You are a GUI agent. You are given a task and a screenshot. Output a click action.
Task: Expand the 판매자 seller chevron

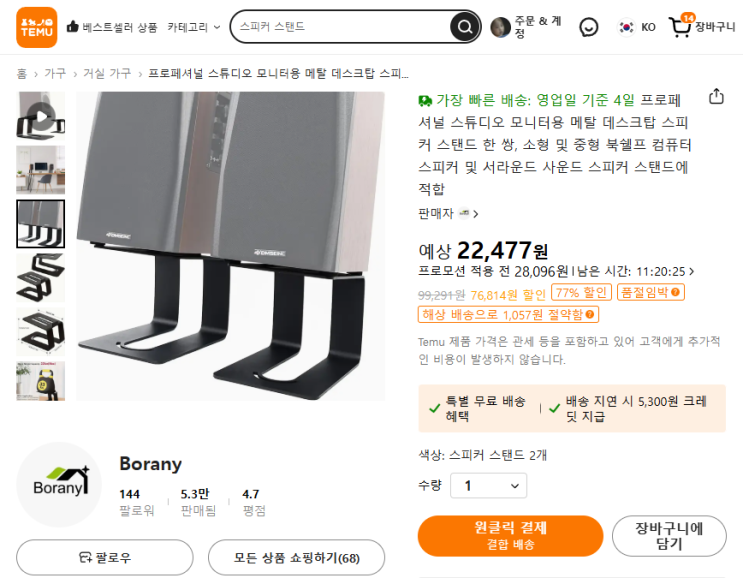476,213
